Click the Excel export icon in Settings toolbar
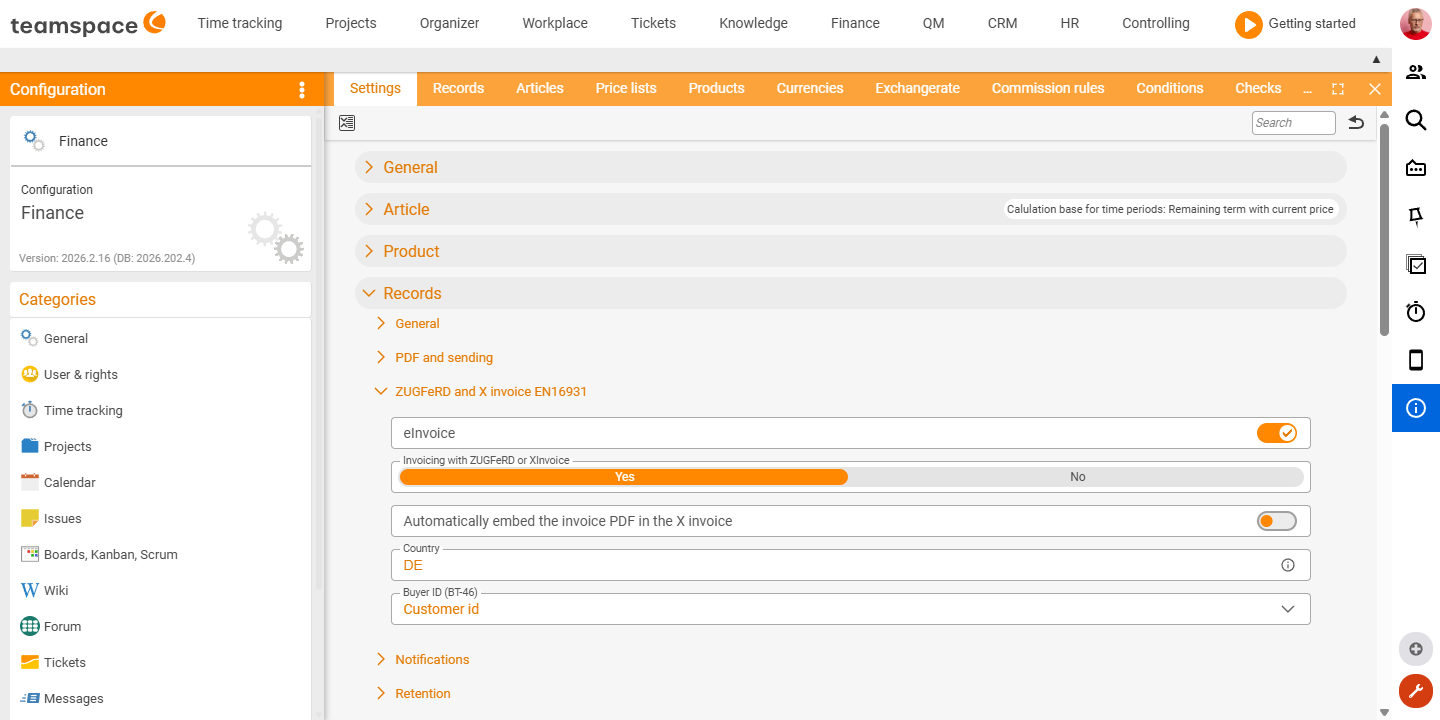Image resolution: width=1440 pixels, height=720 pixels. [347, 123]
